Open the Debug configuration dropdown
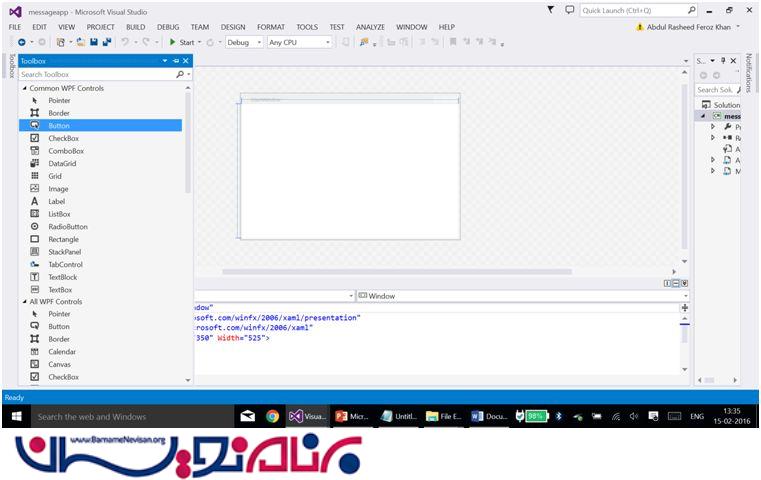The height and width of the screenshot is (480, 761). [244, 43]
